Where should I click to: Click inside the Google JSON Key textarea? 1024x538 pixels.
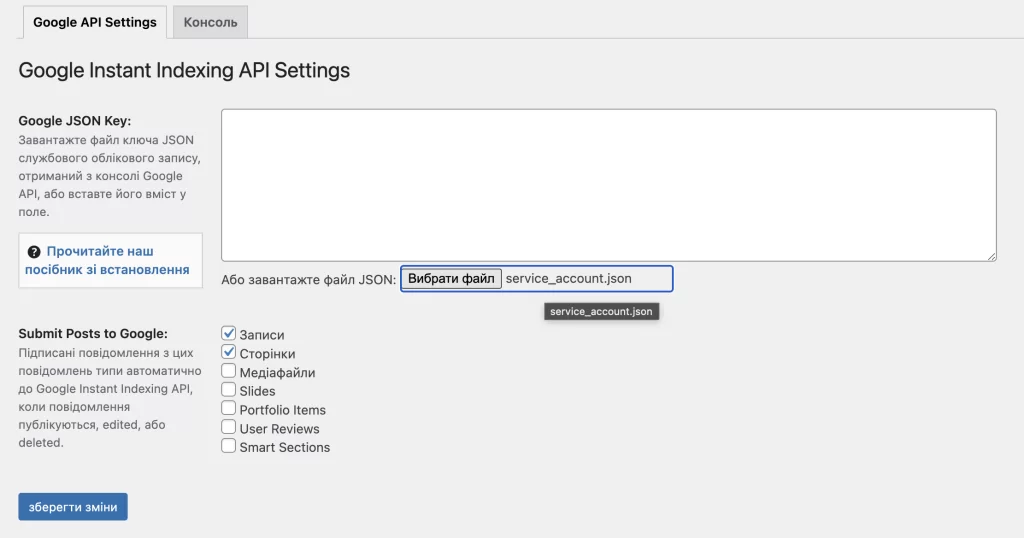click(x=609, y=185)
